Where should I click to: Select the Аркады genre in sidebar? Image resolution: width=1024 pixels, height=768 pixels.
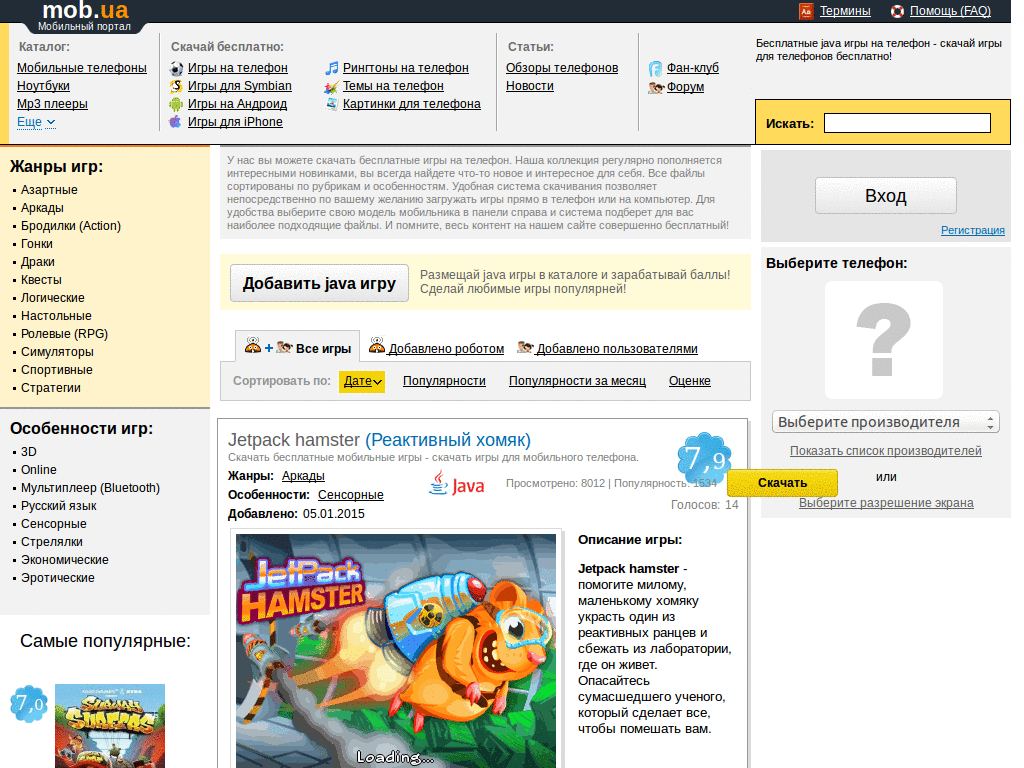42,208
